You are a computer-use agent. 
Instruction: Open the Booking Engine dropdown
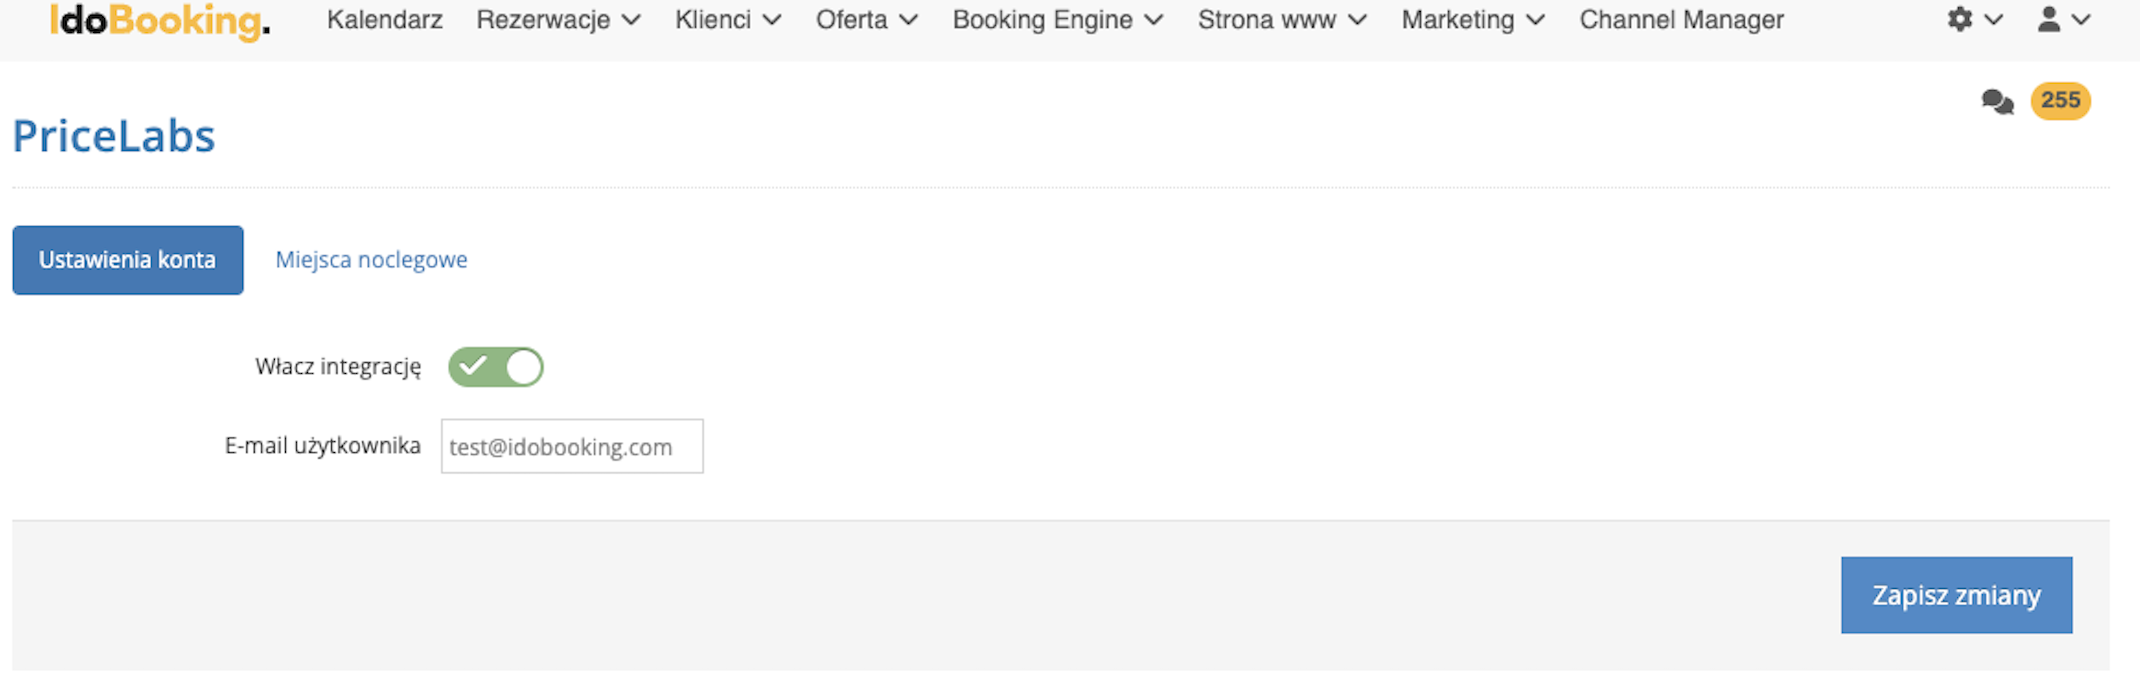pyautogui.click(x=1058, y=20)
